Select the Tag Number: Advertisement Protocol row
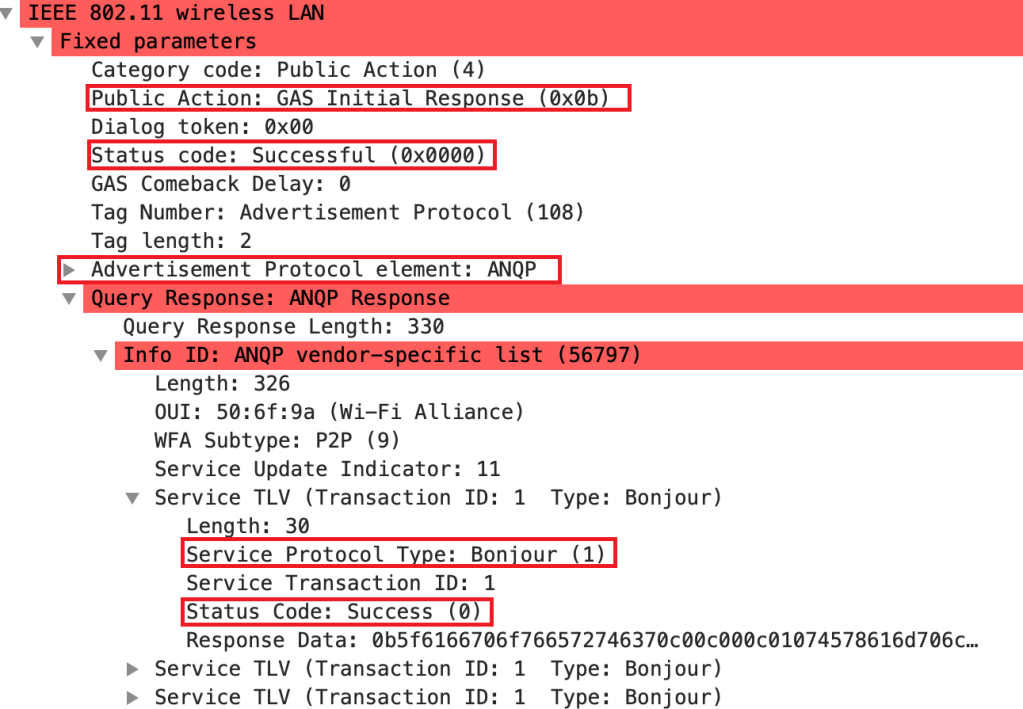1023x709 pixels. pos(337,213)
